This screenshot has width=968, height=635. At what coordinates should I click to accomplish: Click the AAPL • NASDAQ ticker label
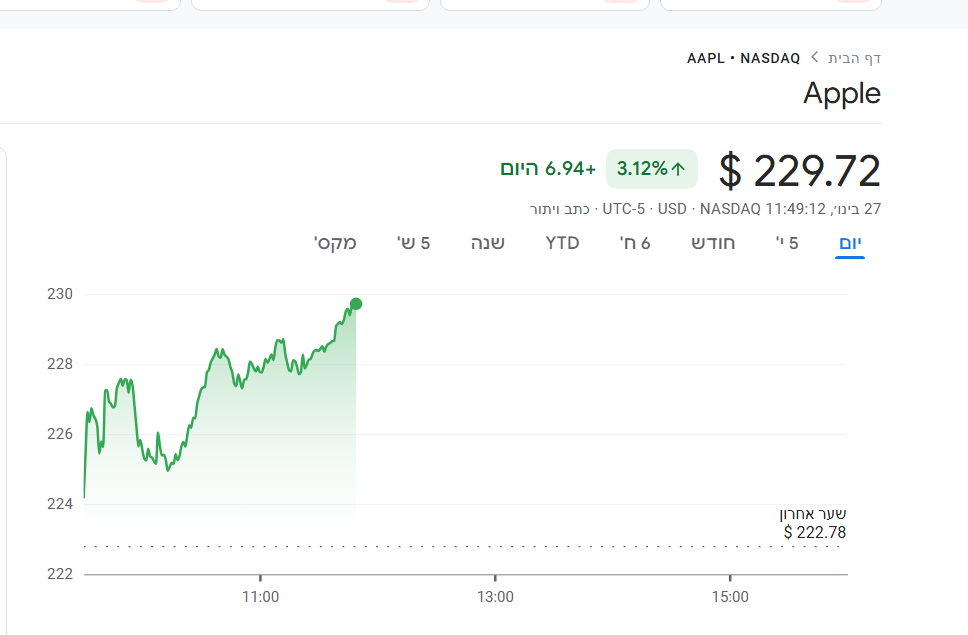click(x=743, y=58)
